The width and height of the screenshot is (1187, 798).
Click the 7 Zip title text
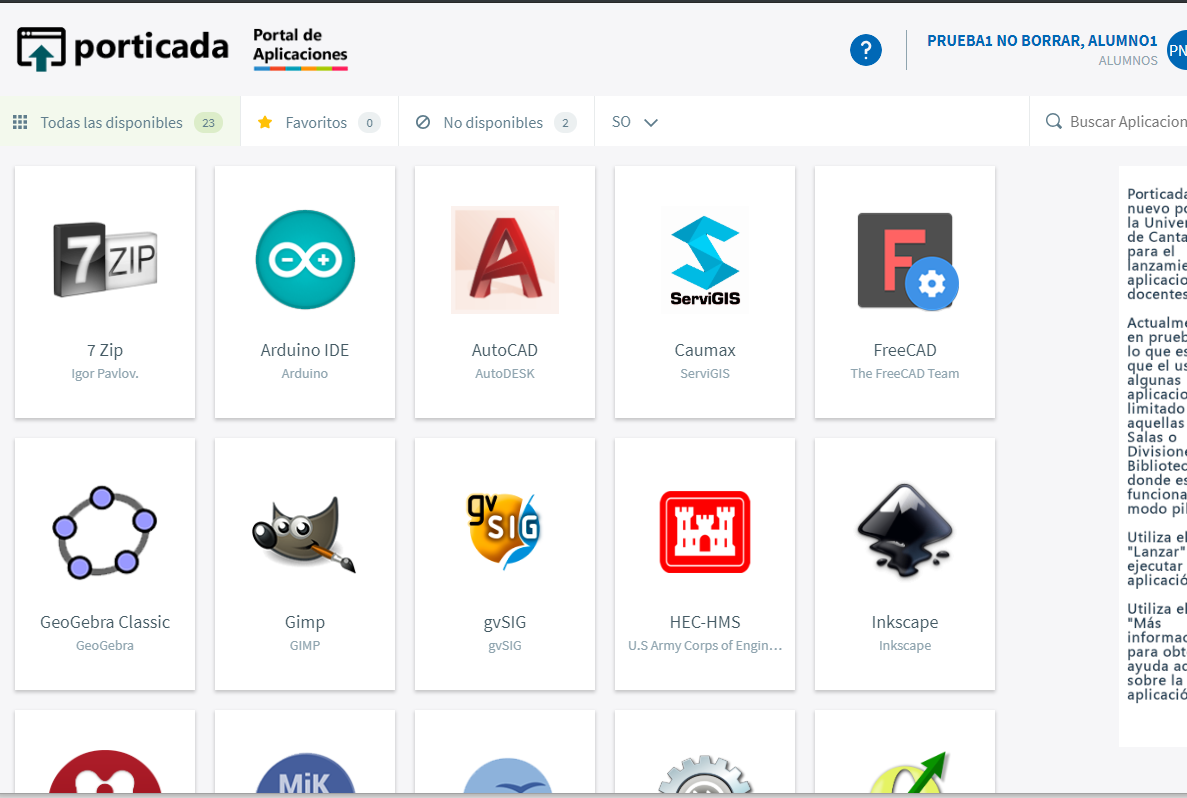105,350
